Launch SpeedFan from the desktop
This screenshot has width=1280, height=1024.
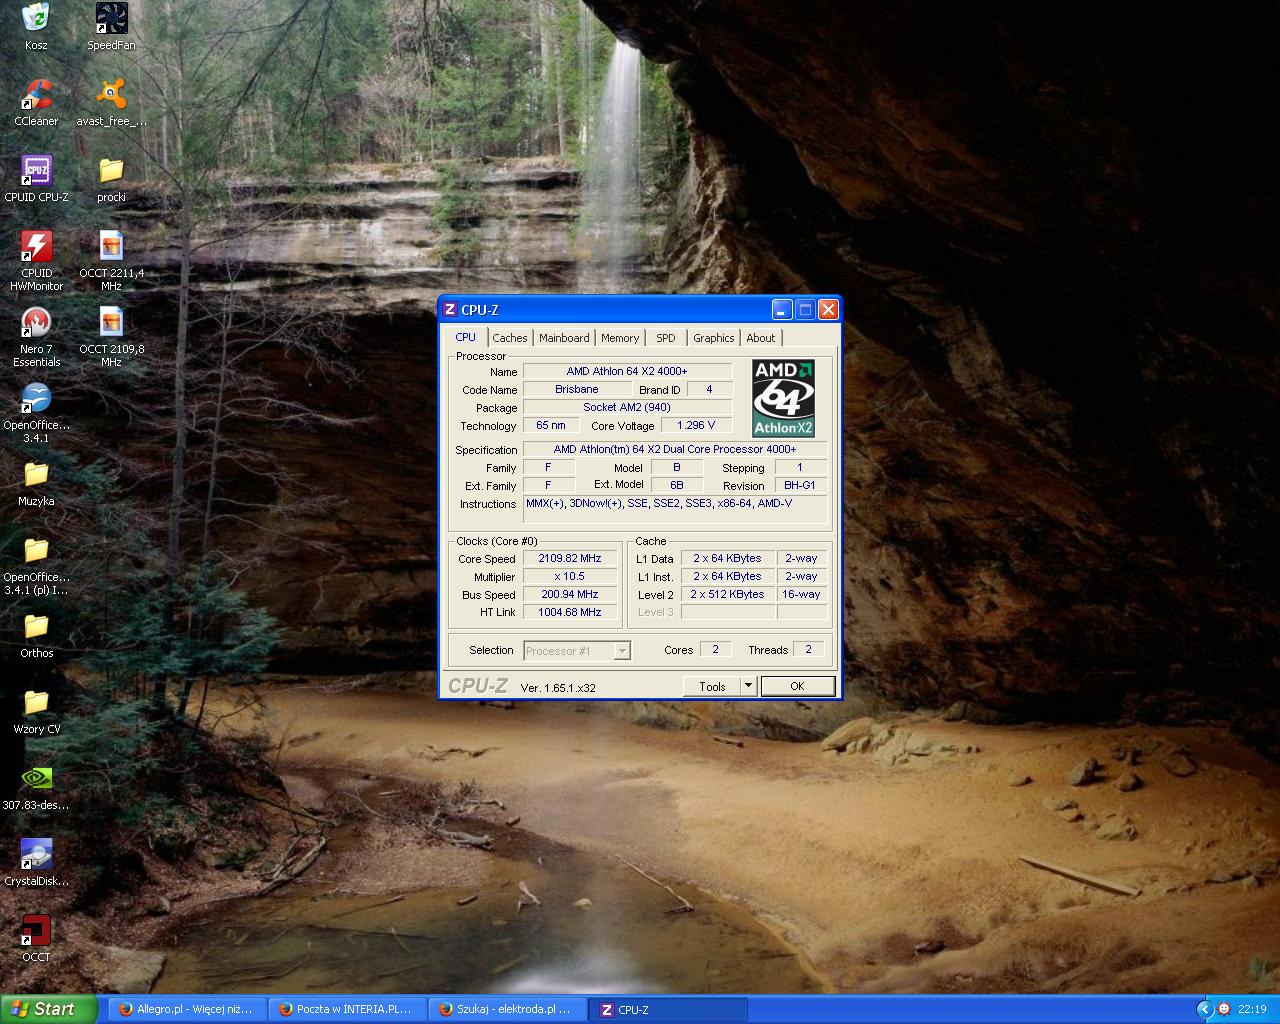tap(111, 18)
